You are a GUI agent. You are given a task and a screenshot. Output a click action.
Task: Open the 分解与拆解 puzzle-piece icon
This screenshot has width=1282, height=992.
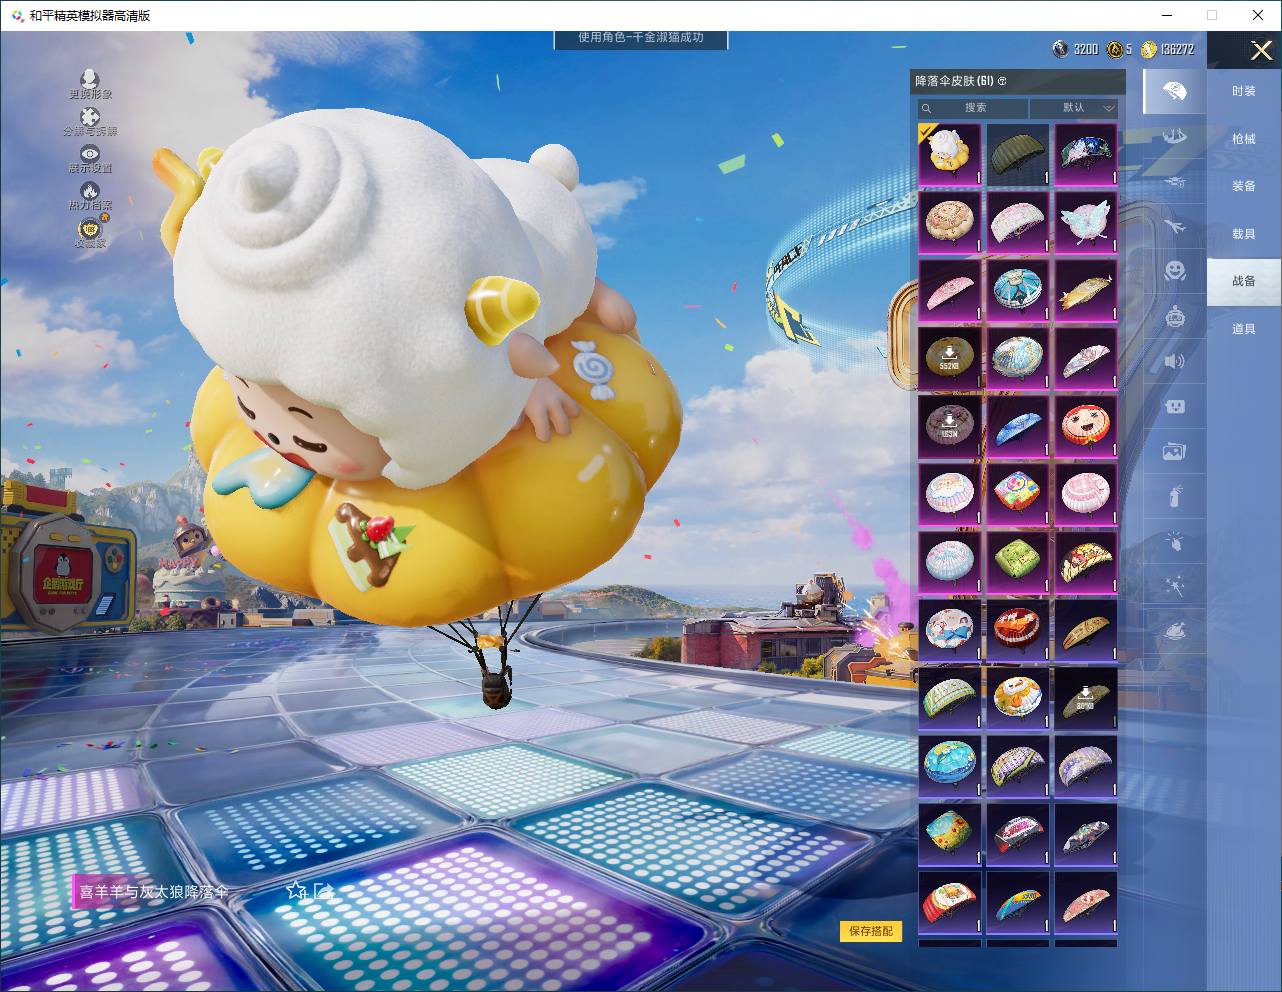pyautogui.click(x=90, y=117)
